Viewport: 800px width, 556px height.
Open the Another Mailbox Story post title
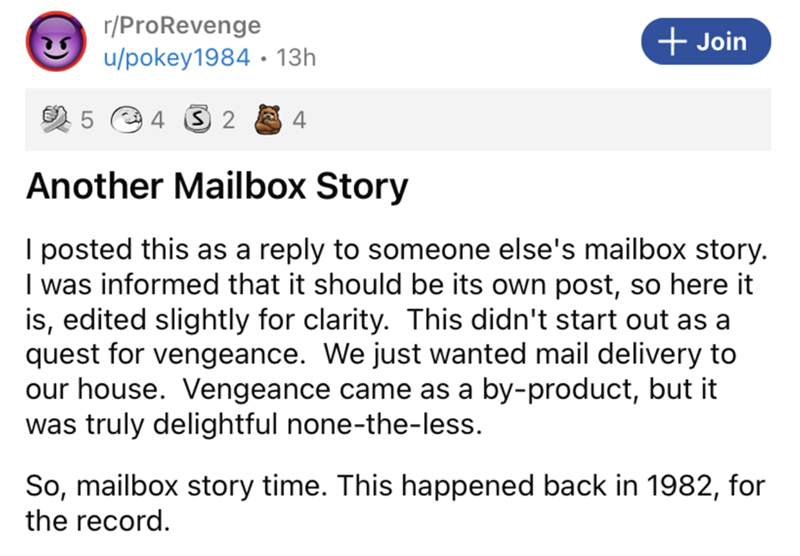coord(217,186)
